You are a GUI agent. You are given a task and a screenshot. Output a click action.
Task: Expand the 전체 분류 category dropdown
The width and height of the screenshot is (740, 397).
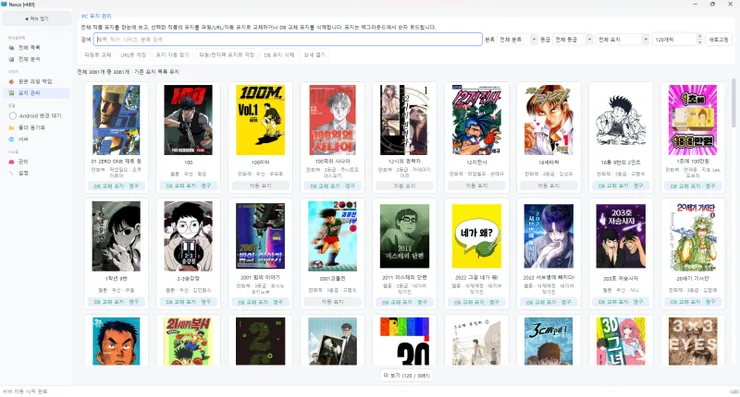[x=517, y=40]
